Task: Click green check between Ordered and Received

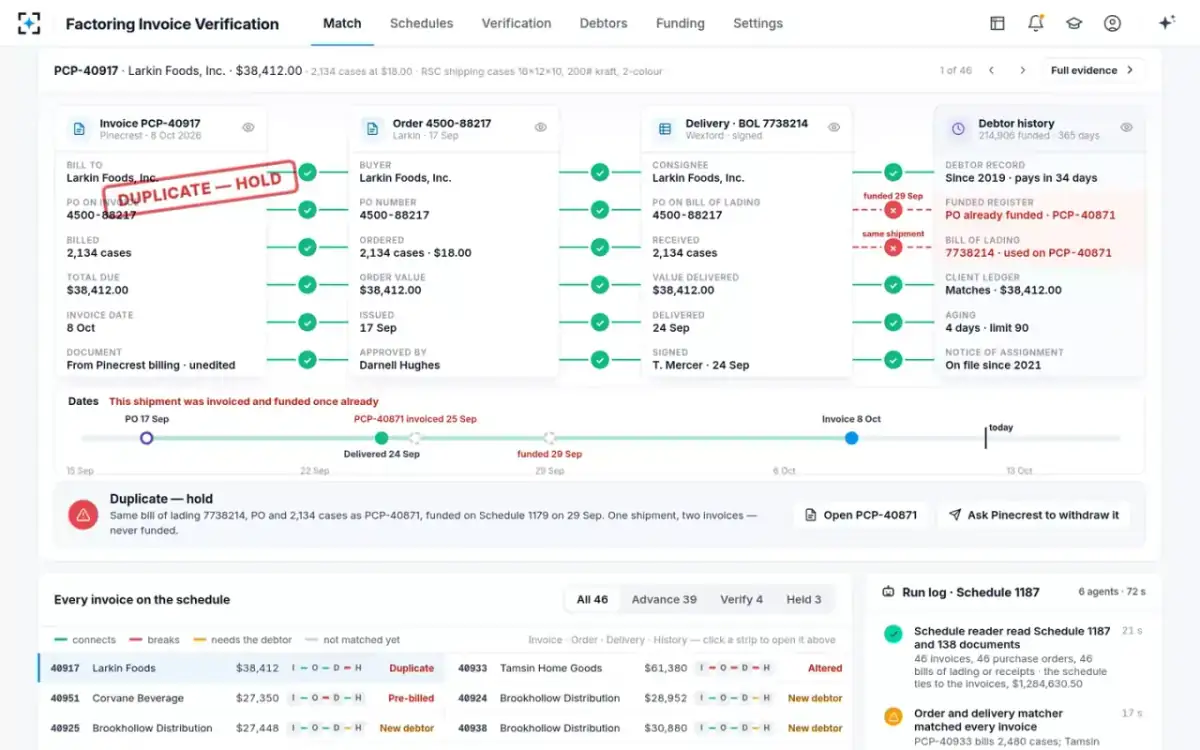Action: coord(599,247)
